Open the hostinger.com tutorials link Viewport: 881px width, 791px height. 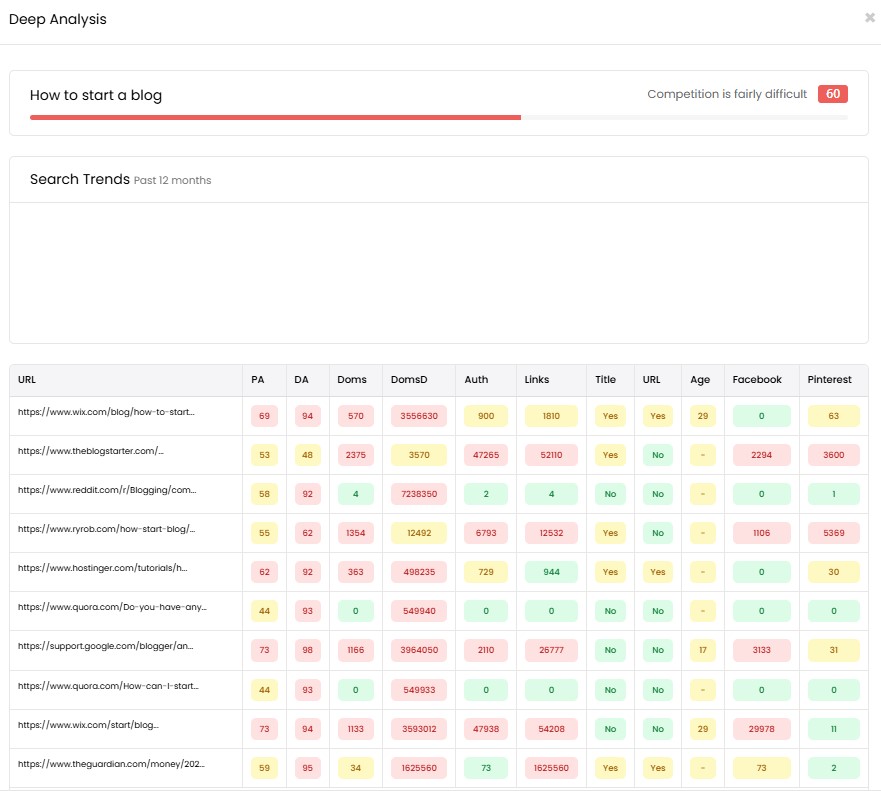tap(102, 568)
